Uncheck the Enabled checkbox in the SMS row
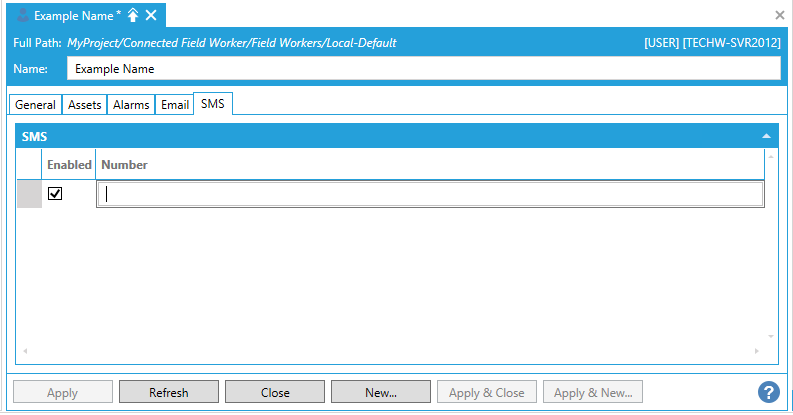 pyautogui.click(x=55, y=194)
